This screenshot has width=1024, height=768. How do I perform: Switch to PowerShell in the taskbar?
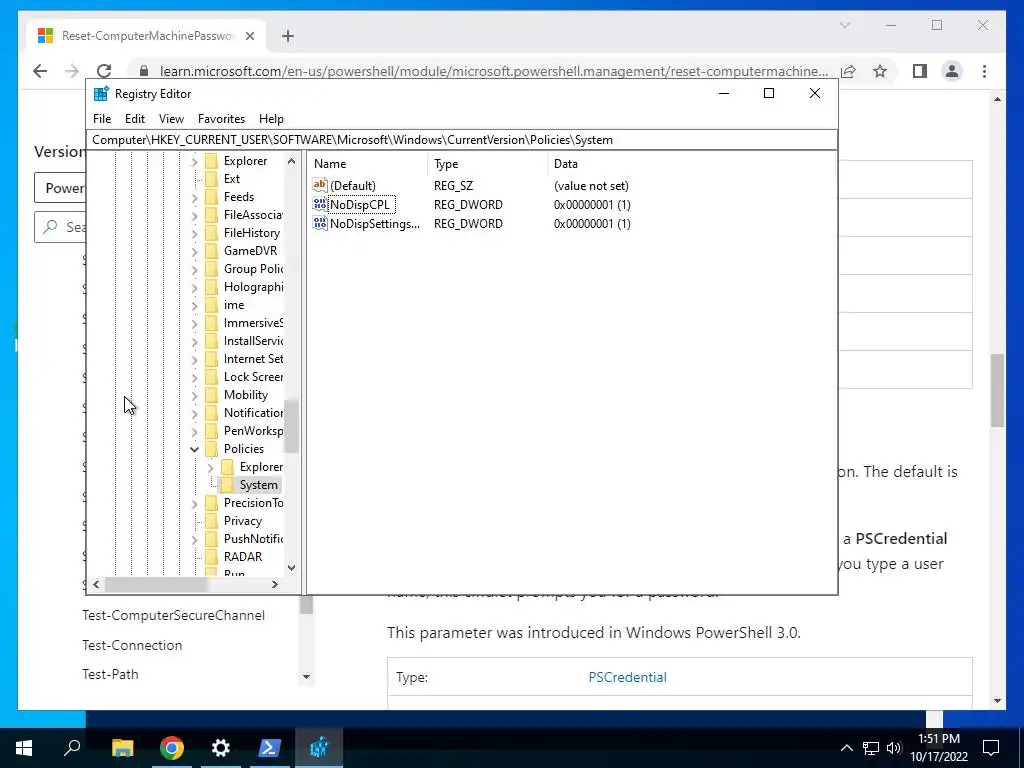click(270, 748)
